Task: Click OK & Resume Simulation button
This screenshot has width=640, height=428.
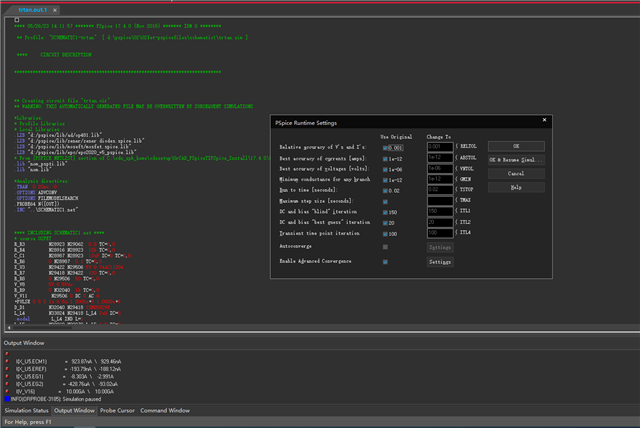Action: 516,160
